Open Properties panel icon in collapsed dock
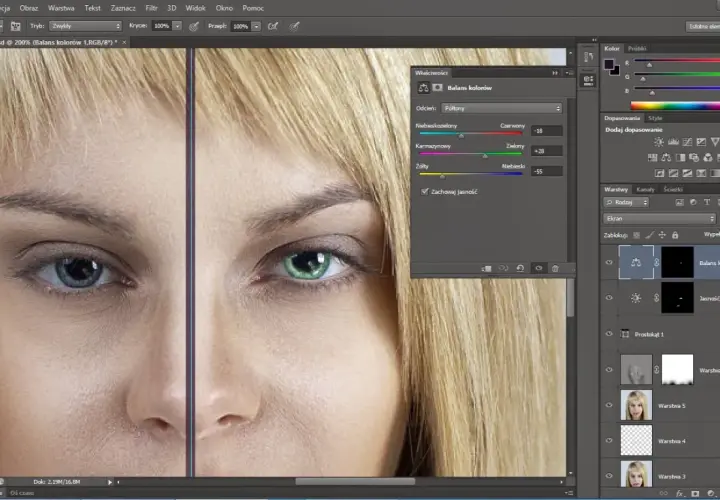This screenshot has height=500, width=720. pos(588,80)
